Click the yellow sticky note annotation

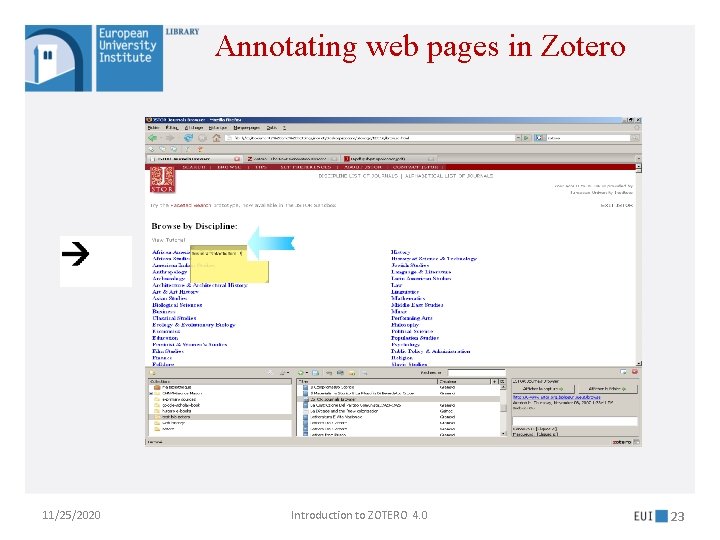click(x=229, y=271)
